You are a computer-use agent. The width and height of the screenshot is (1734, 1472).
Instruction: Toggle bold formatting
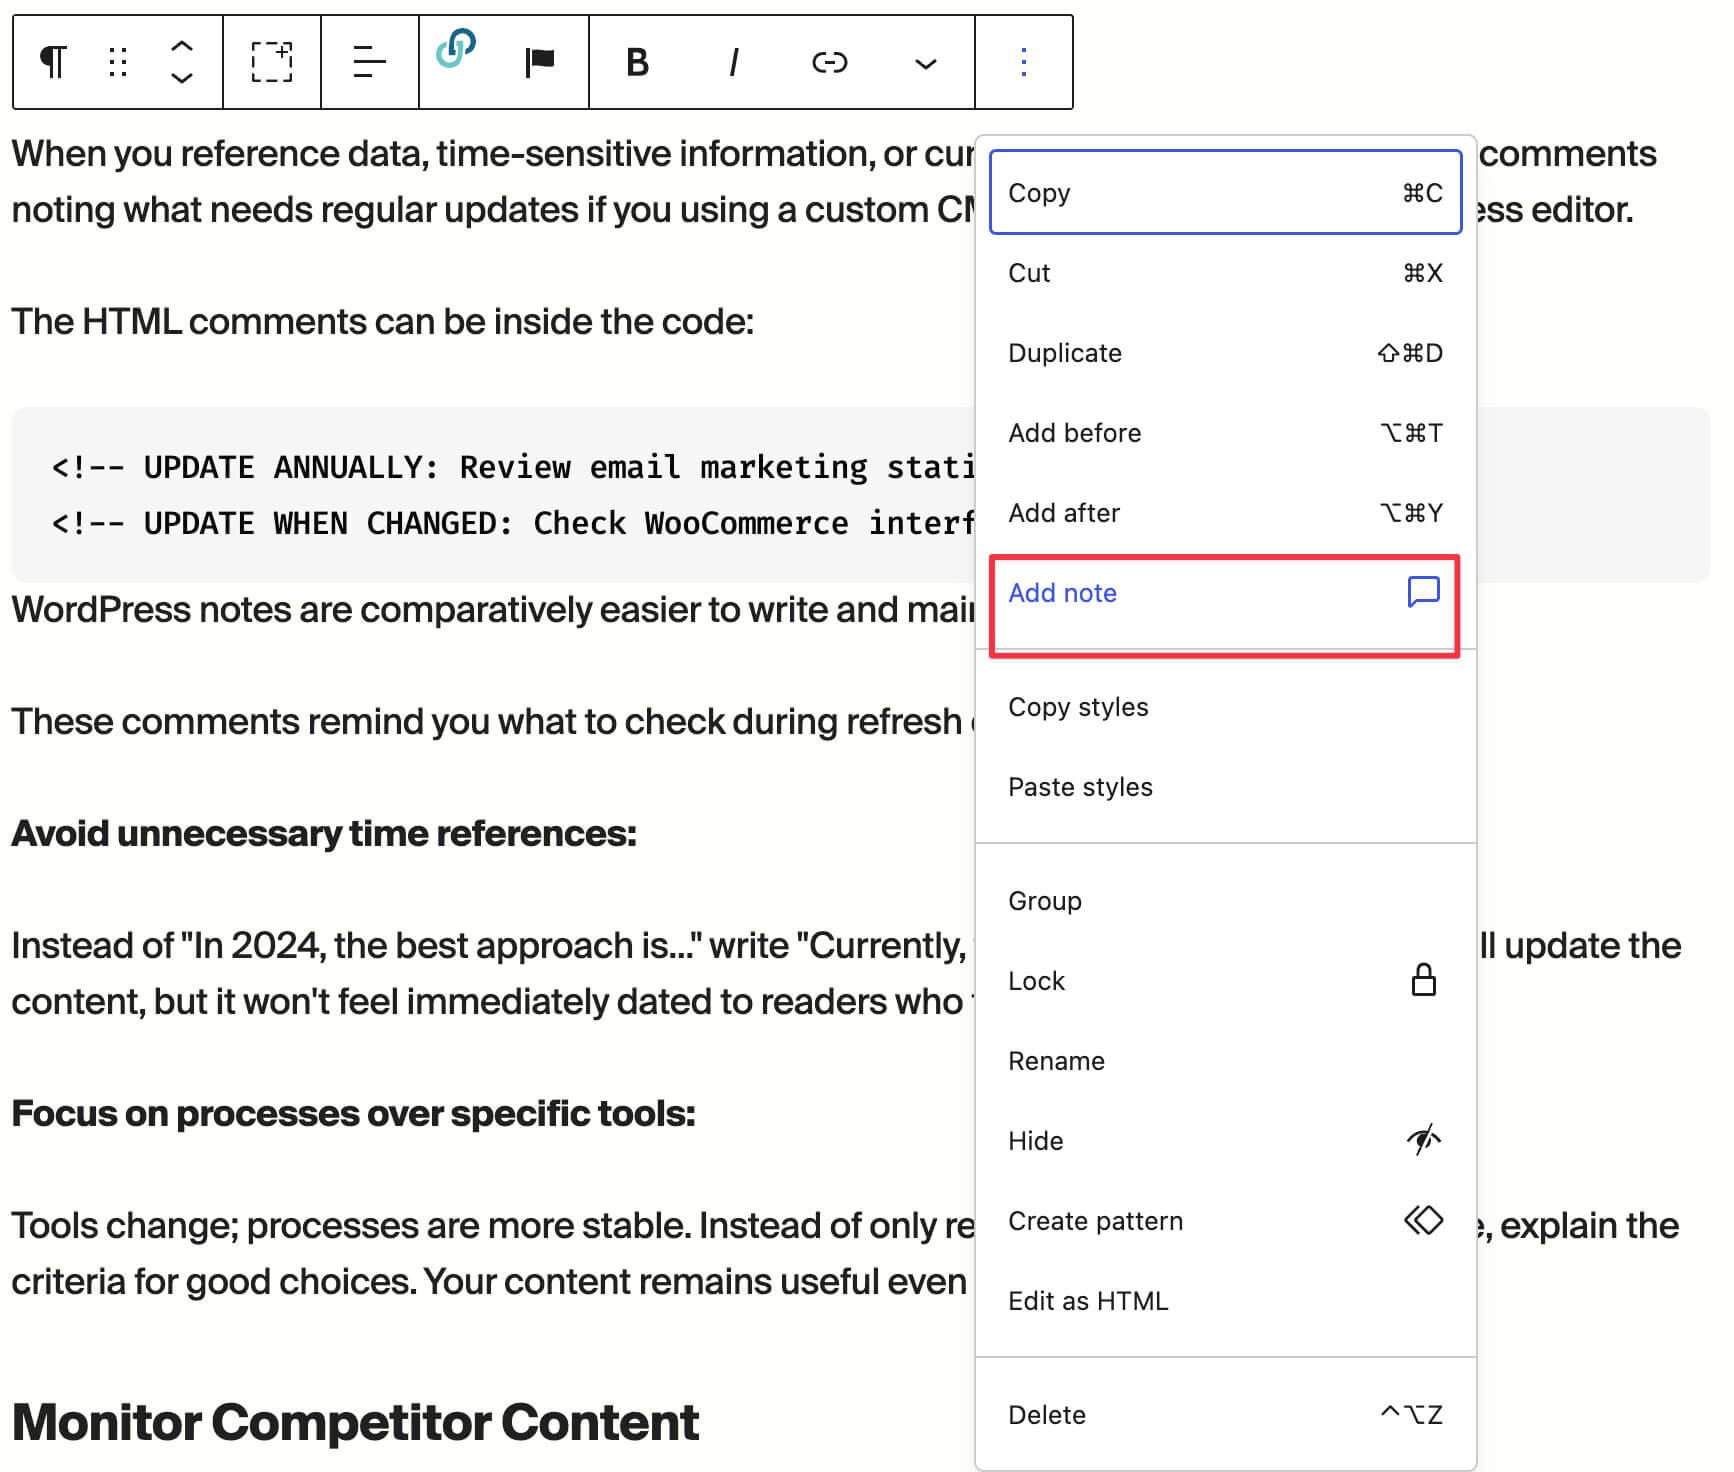(x=635, y=62)
